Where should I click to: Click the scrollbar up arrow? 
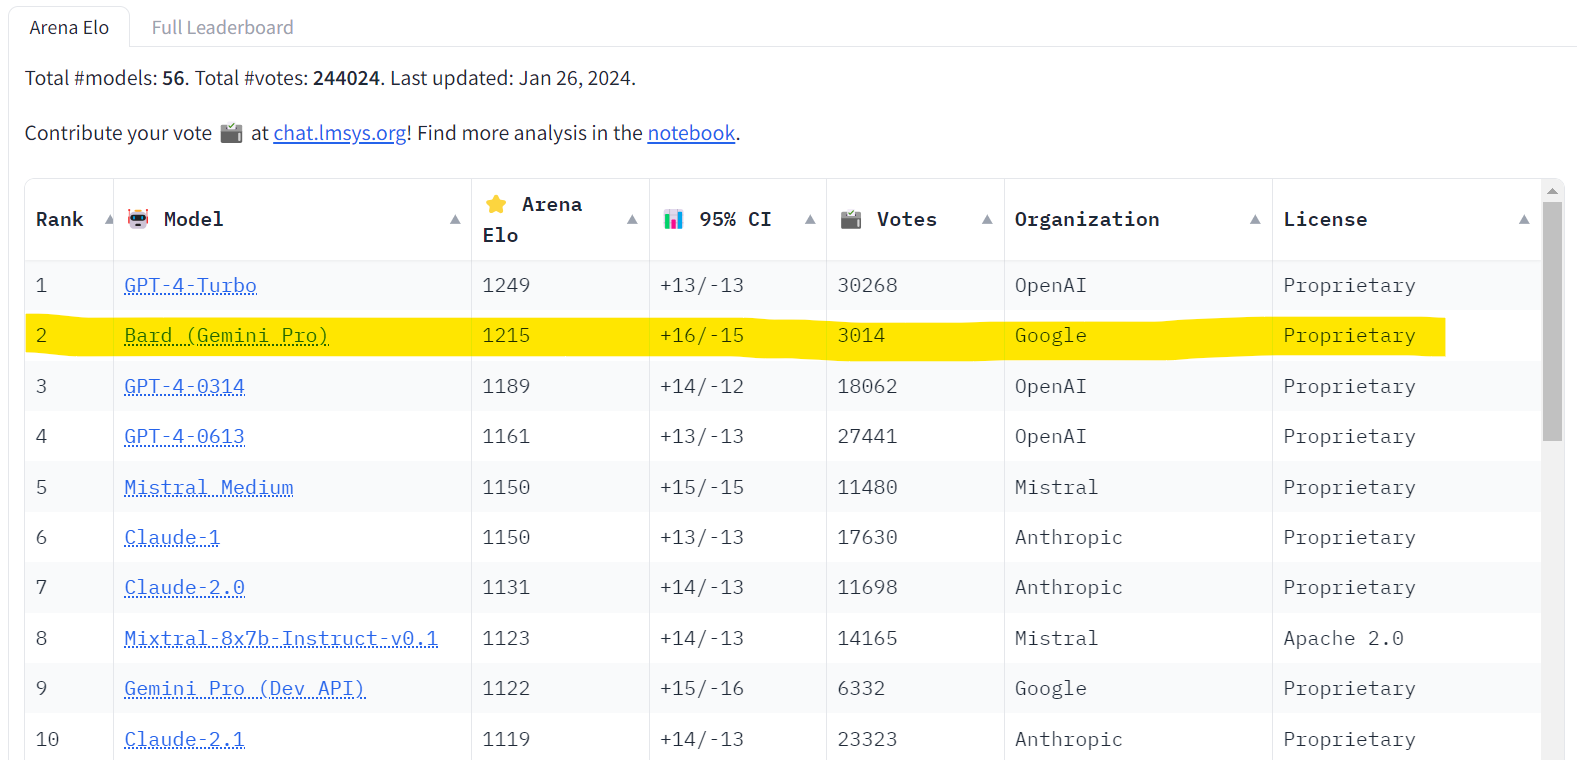pyautogui.click(x=1552, y=191)
